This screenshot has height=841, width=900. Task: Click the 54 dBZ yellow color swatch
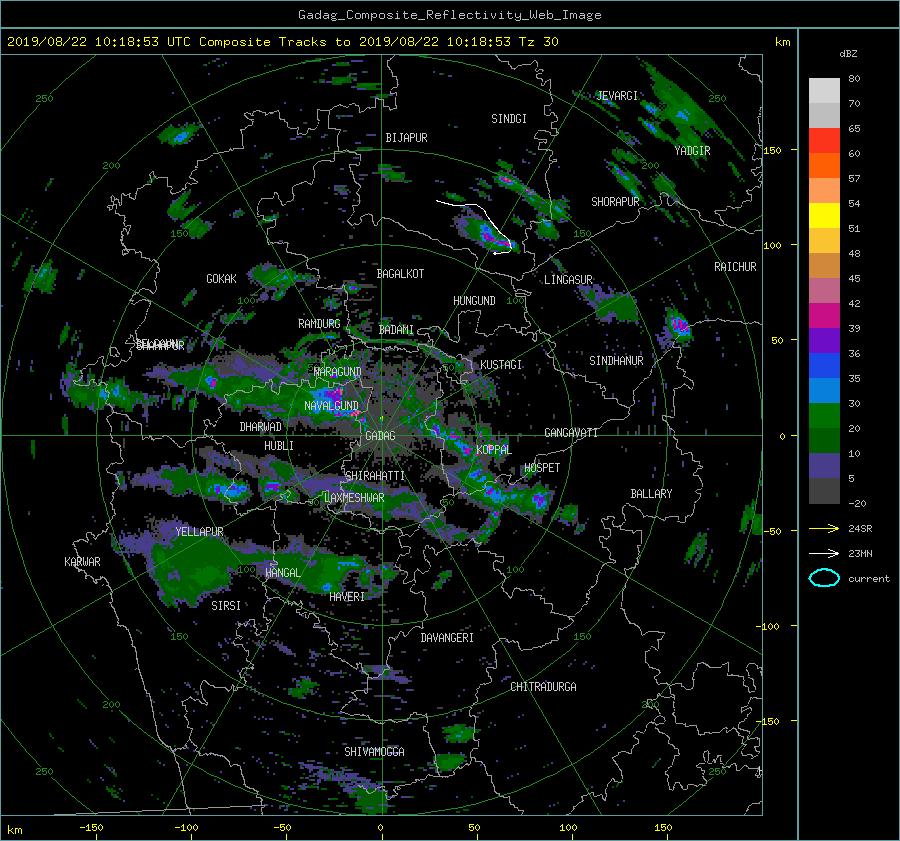tap(824, 215)
